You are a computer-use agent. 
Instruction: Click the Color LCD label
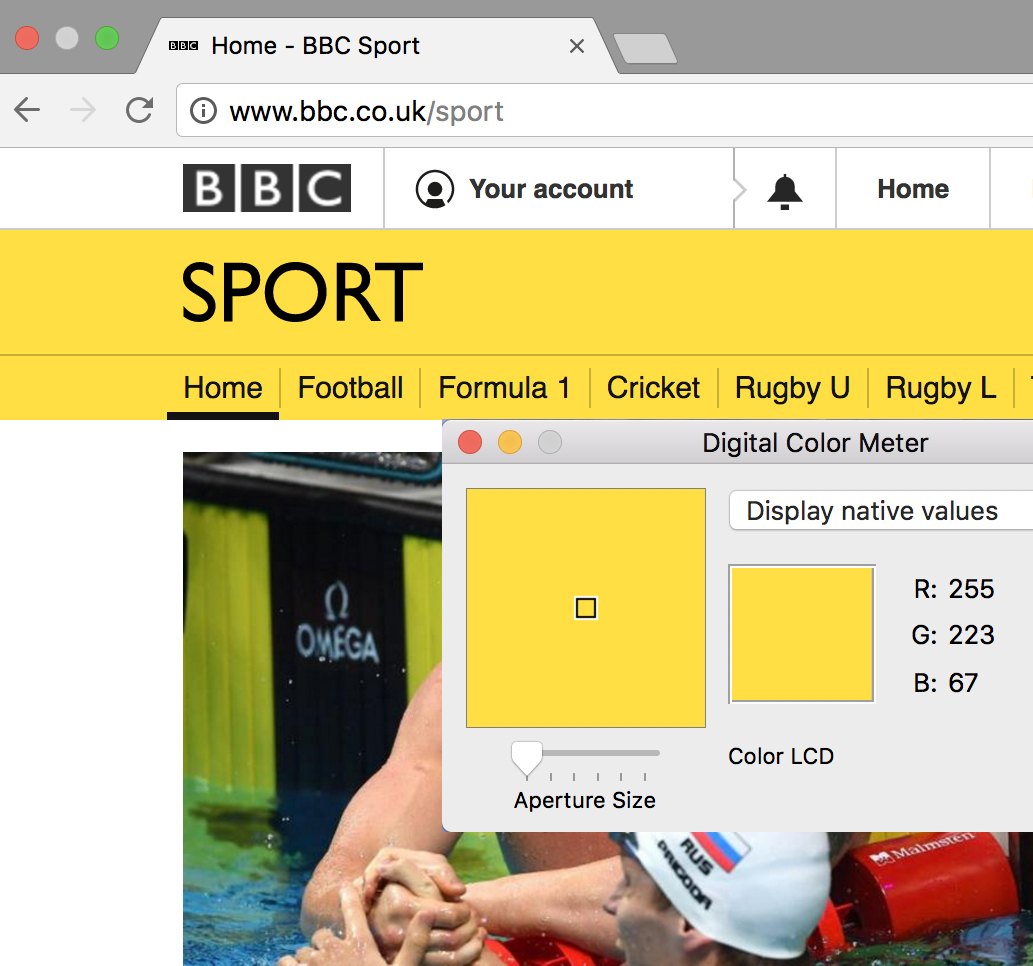coord(781,756)
